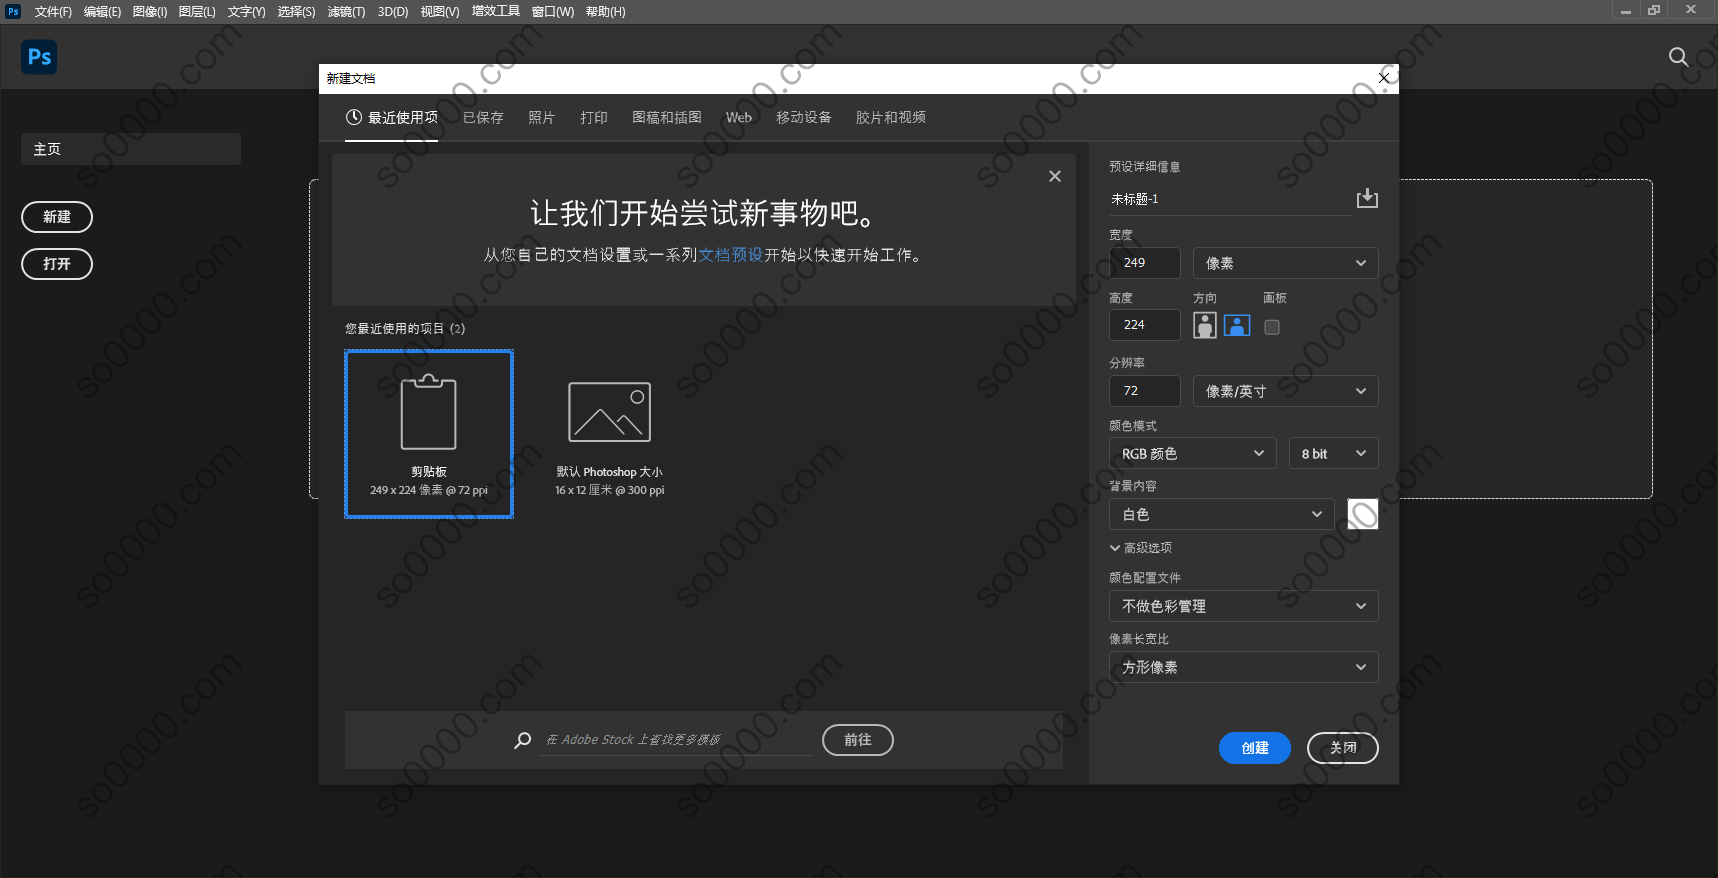Viewport: 1718px width, 878px height.
Task: Collapse the 高级选项 section
Action: [x=1141, y=548]
